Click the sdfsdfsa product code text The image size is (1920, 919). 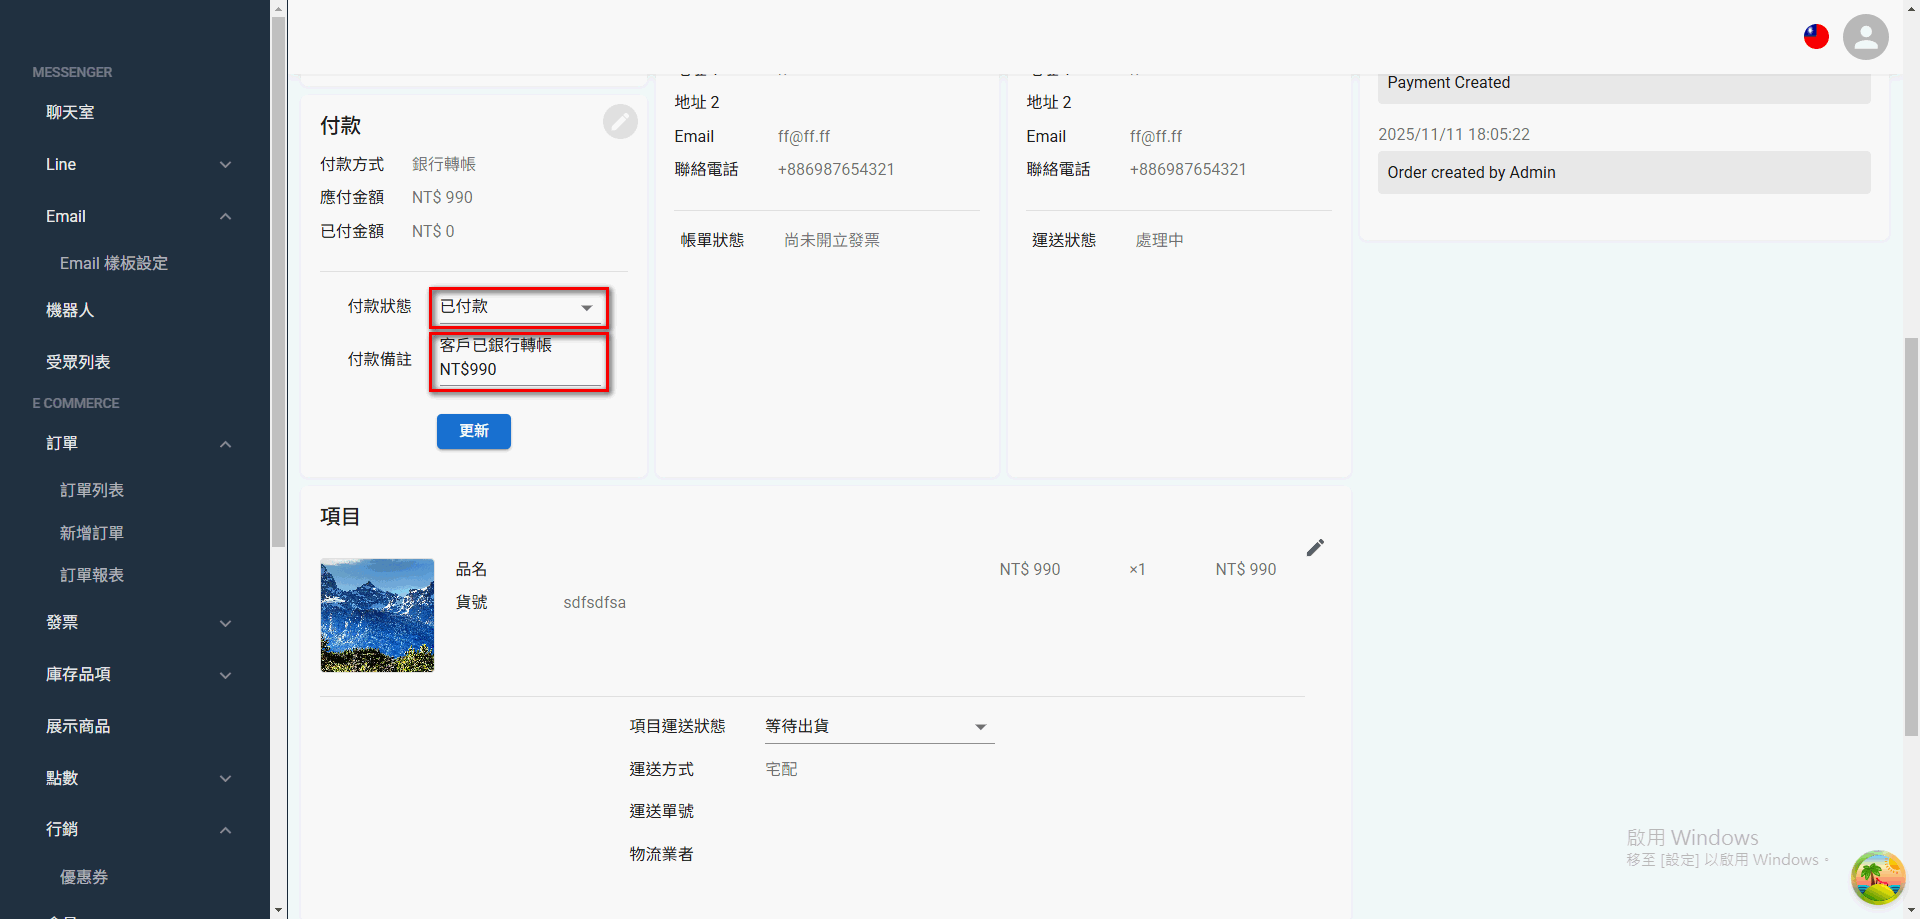click(x=594, y=602)
